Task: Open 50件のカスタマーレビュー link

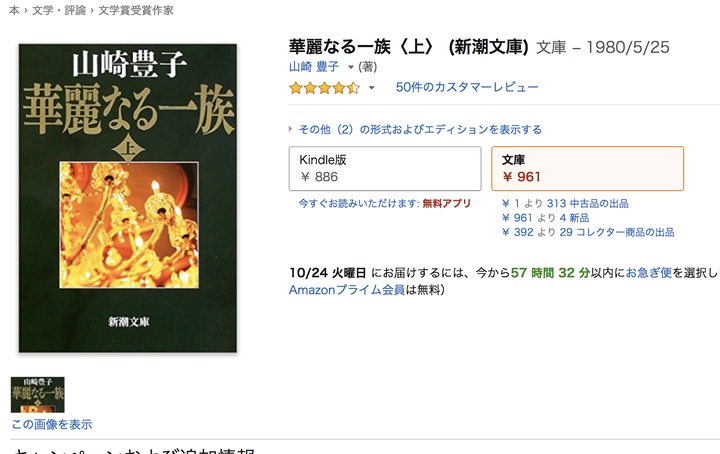Action: pos(467,87)
